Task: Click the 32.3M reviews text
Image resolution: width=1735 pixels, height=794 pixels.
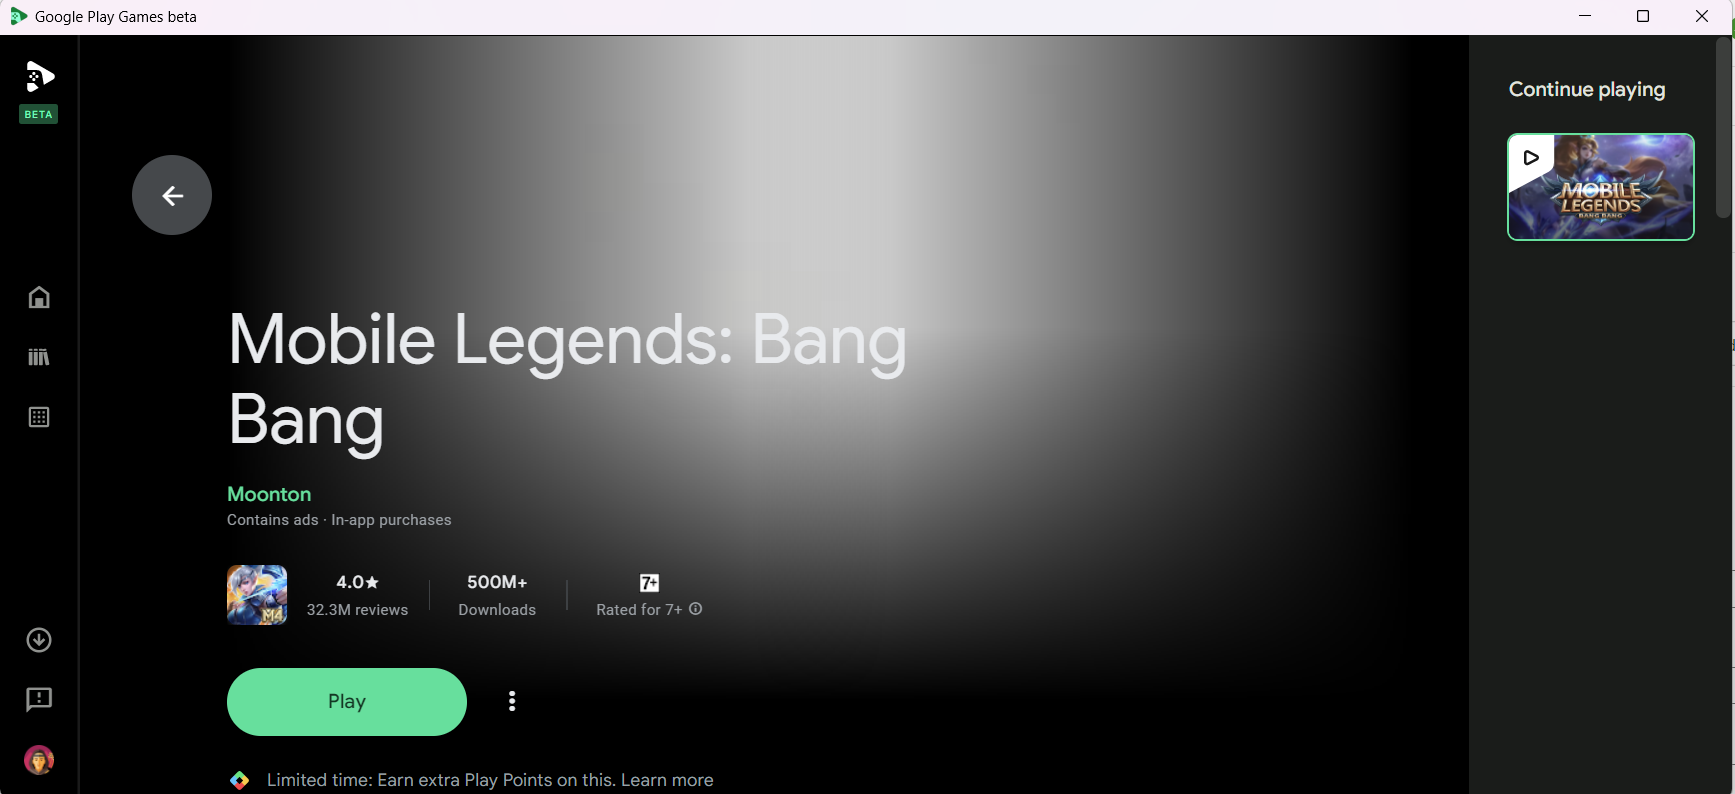Action: tap(357, 610)
